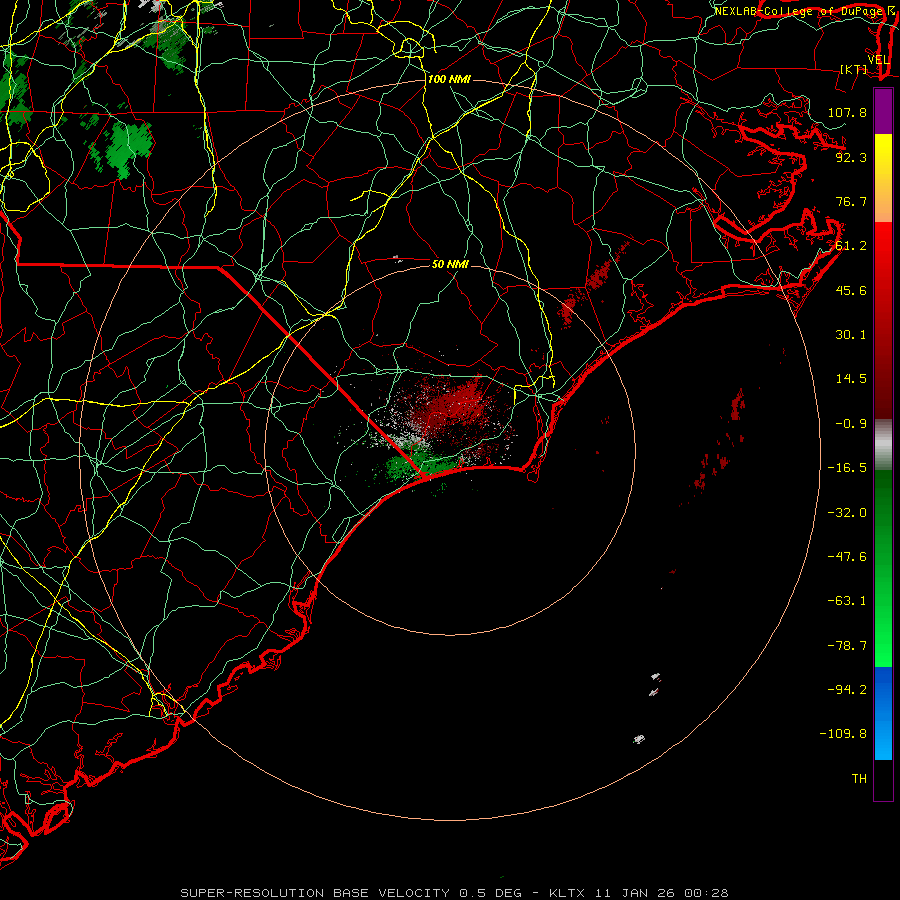This screenshot has width=900, height=900.
Task: Click the -0.9 legend value
Action: [851, 424]
